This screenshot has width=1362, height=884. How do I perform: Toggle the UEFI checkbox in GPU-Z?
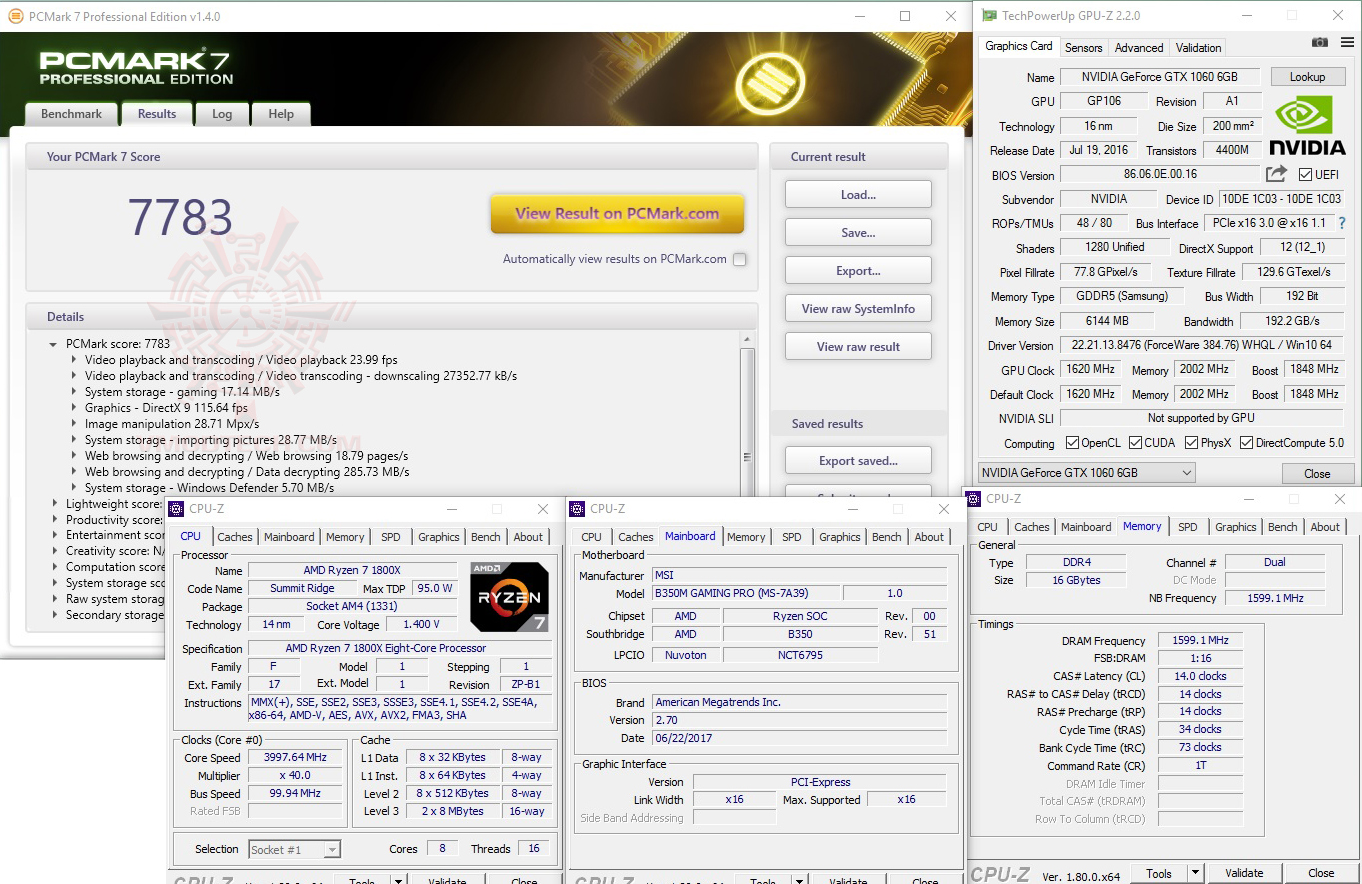pyautogui.click(x=1304, y=175)
